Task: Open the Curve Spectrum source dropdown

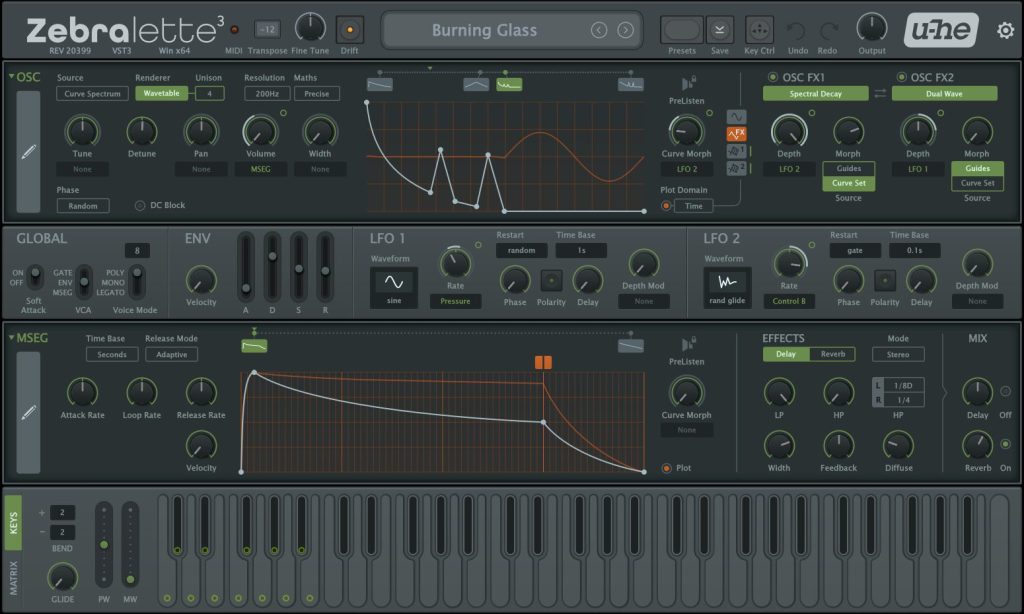Action: tap(92, 93)
